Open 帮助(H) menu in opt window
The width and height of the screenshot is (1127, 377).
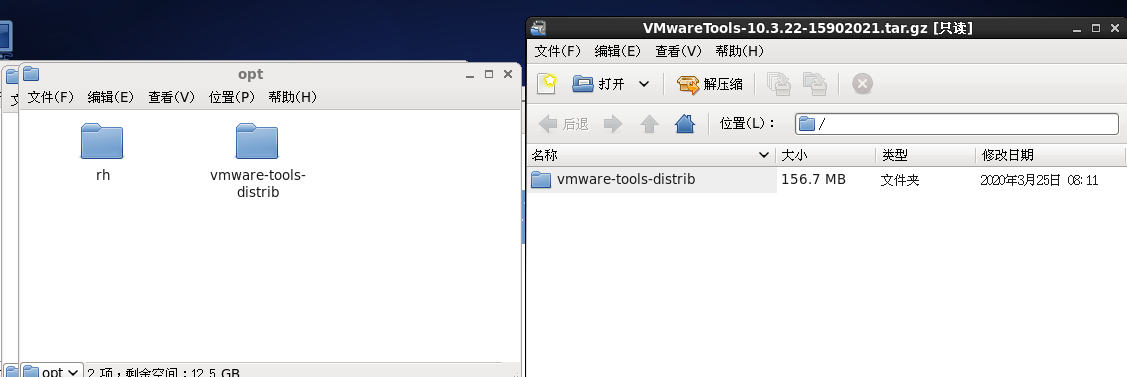tap(293, 97)
